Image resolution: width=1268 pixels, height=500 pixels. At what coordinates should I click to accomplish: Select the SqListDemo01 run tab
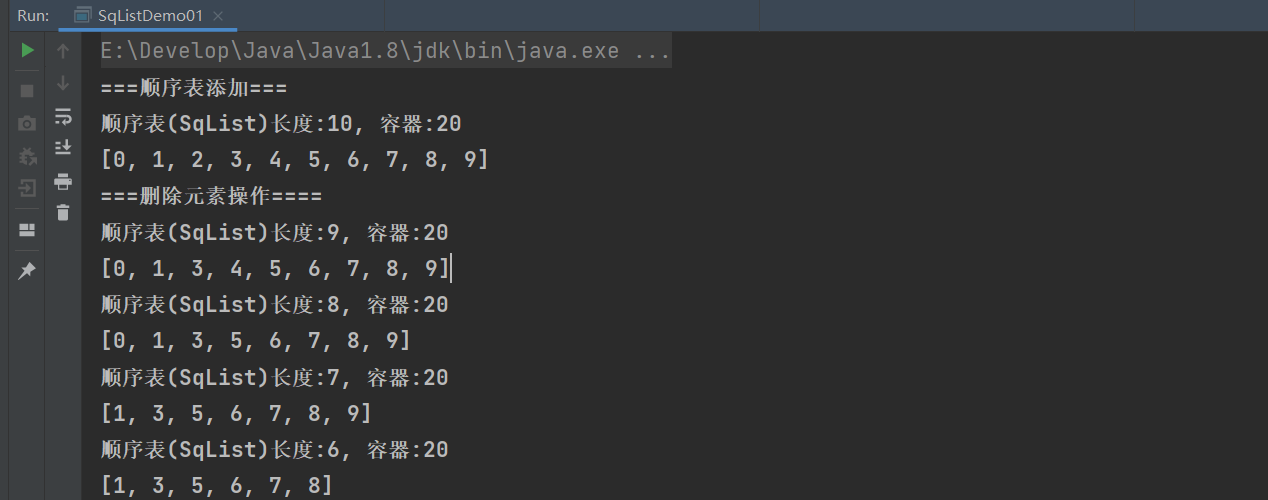pos(150,16)
